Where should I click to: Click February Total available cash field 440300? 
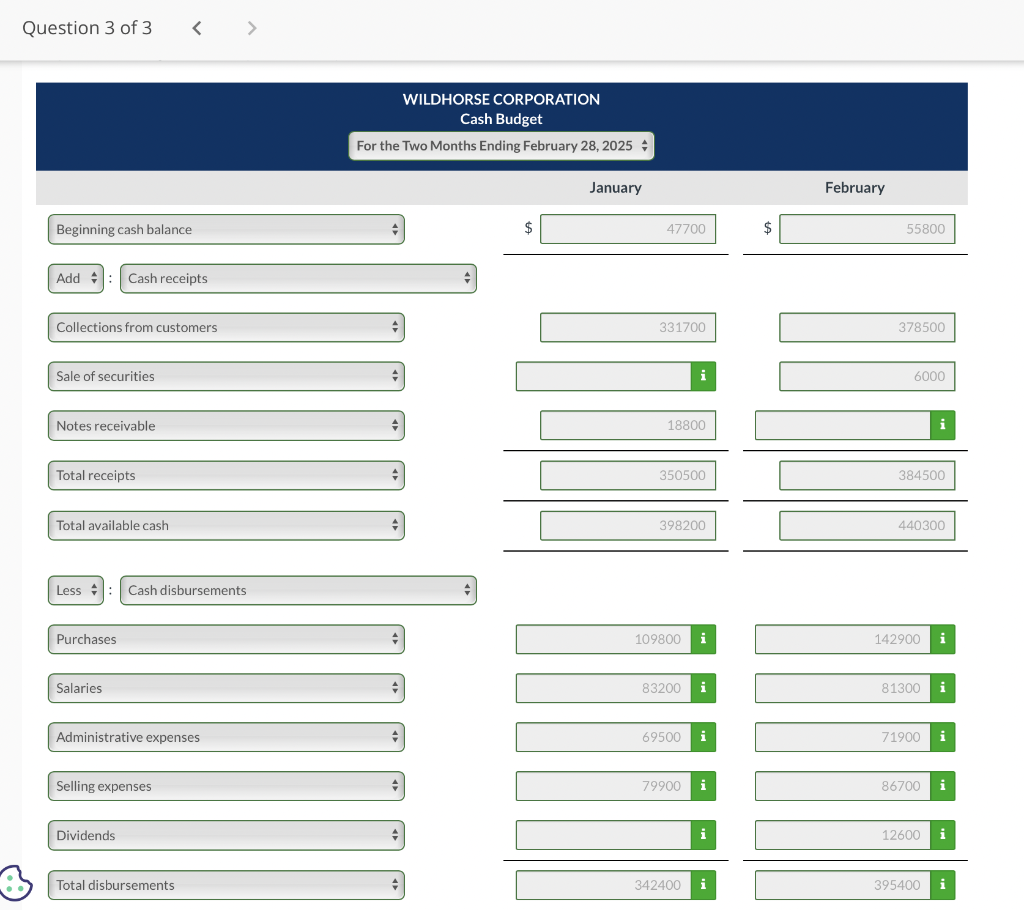pyautogui.click(x=867, y=525)
